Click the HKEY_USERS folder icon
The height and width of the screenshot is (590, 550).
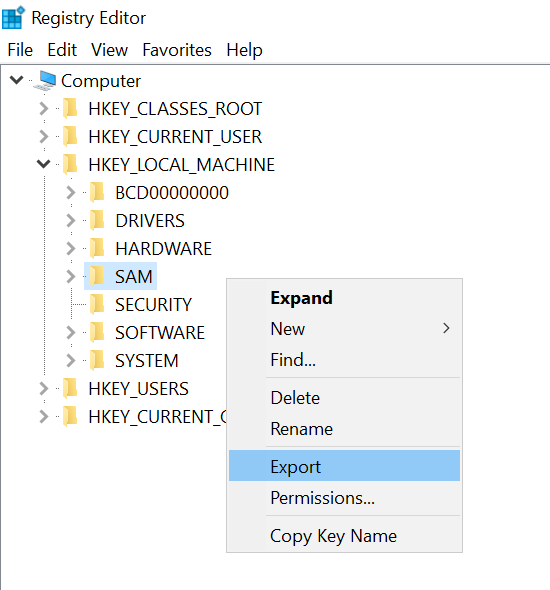70,389
